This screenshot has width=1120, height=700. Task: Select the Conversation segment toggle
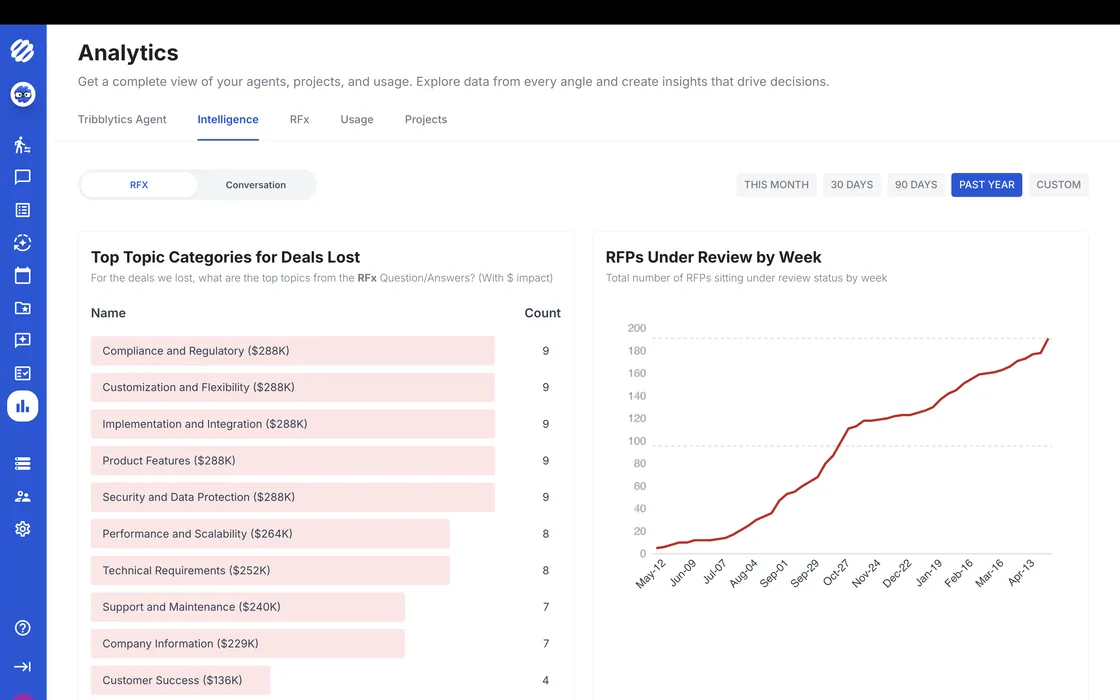(256, 184)
